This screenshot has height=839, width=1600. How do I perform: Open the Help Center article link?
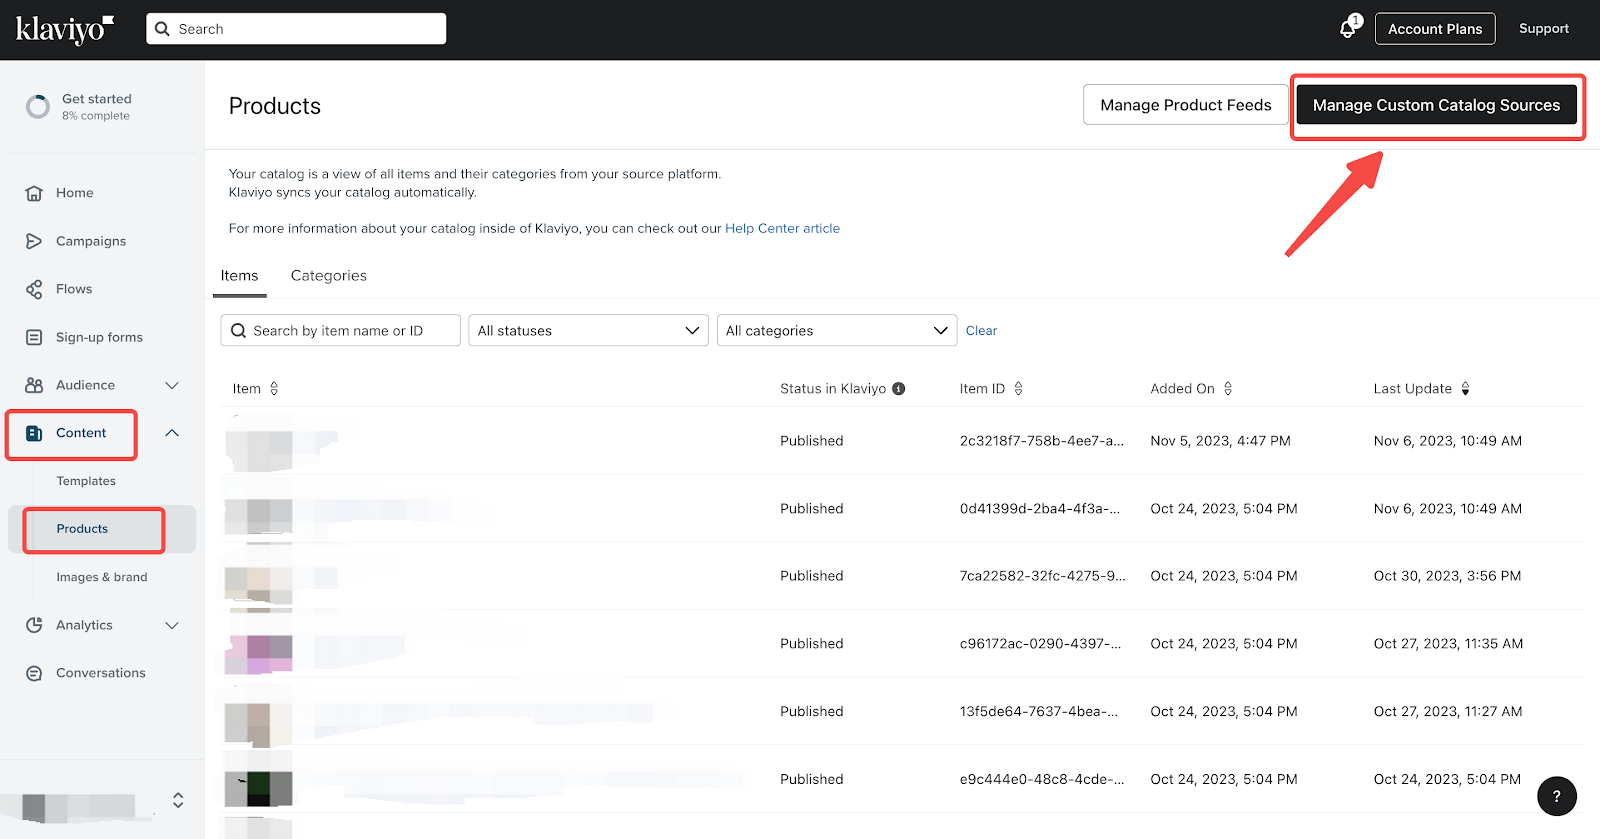point(782,229)
